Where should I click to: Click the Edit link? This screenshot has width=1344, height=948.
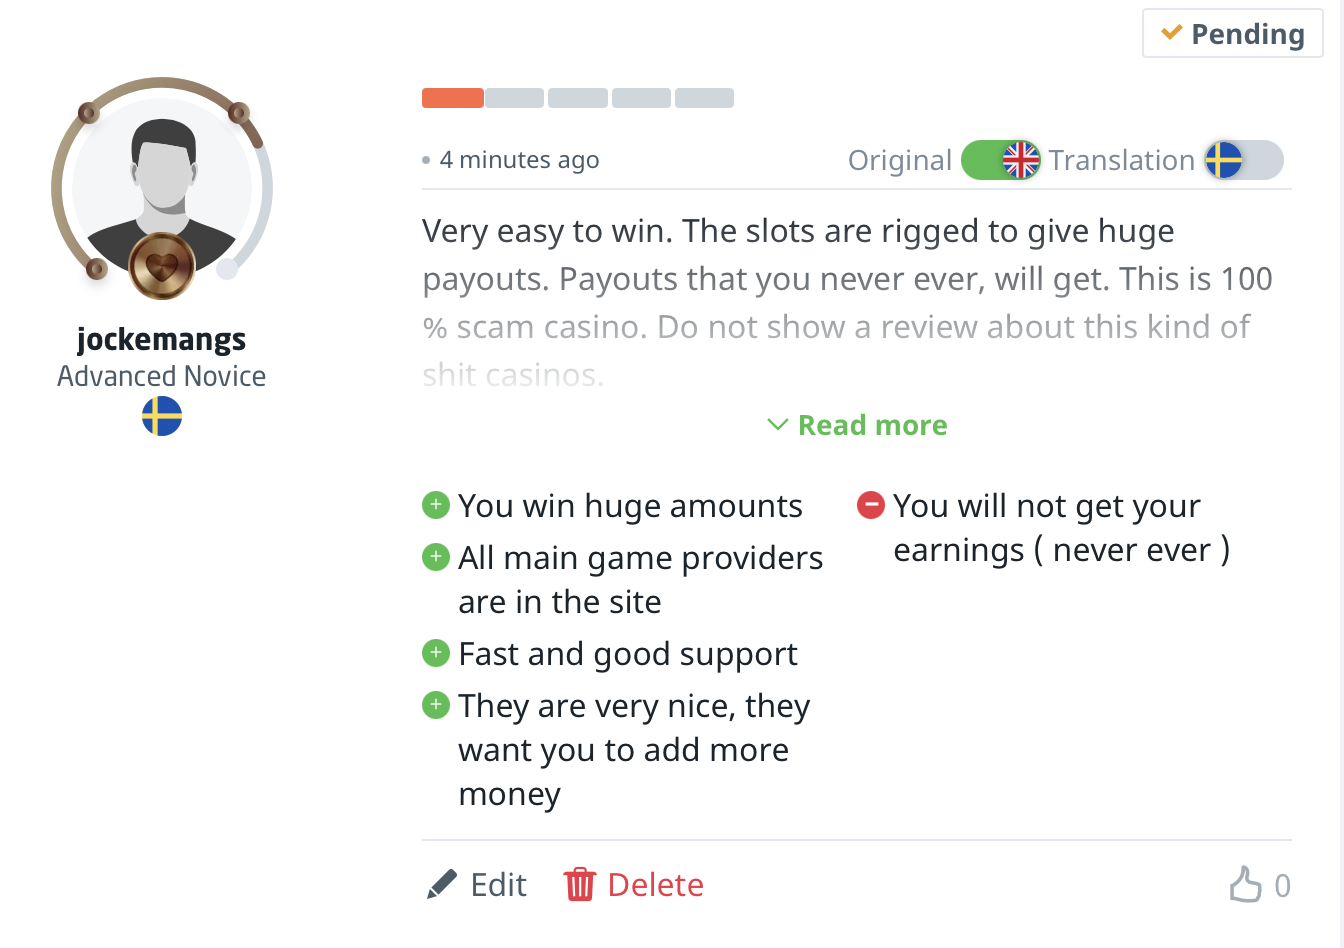[x=498, y=885]
